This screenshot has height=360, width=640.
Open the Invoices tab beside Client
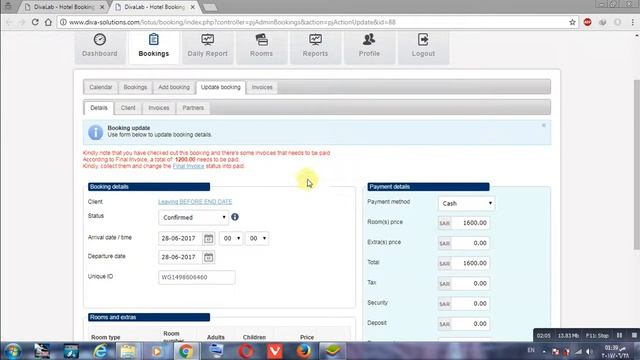pos(159,108)
